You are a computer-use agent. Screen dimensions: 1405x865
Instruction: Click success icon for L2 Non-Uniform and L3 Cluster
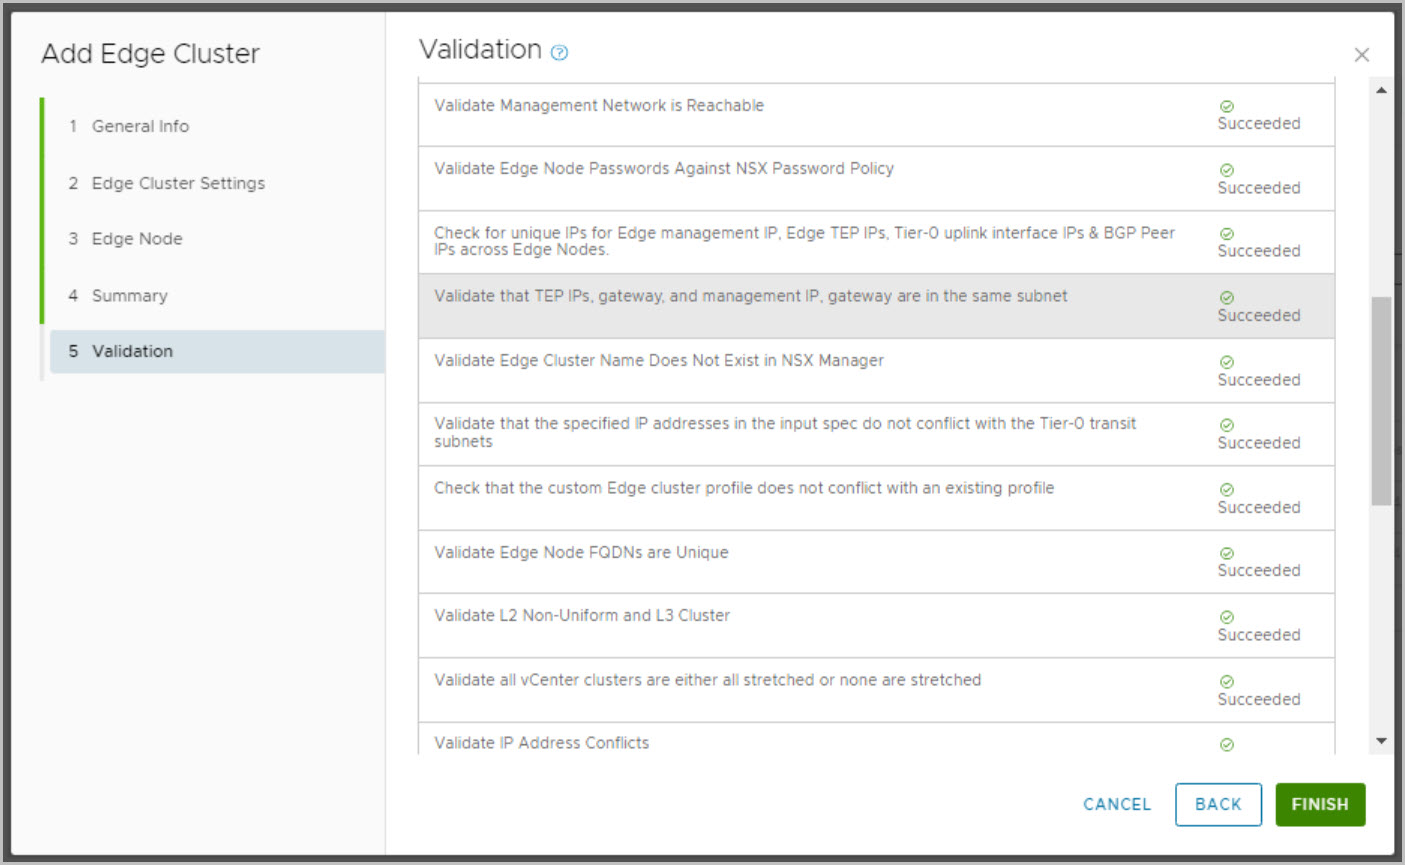[x=1227, y=617]
